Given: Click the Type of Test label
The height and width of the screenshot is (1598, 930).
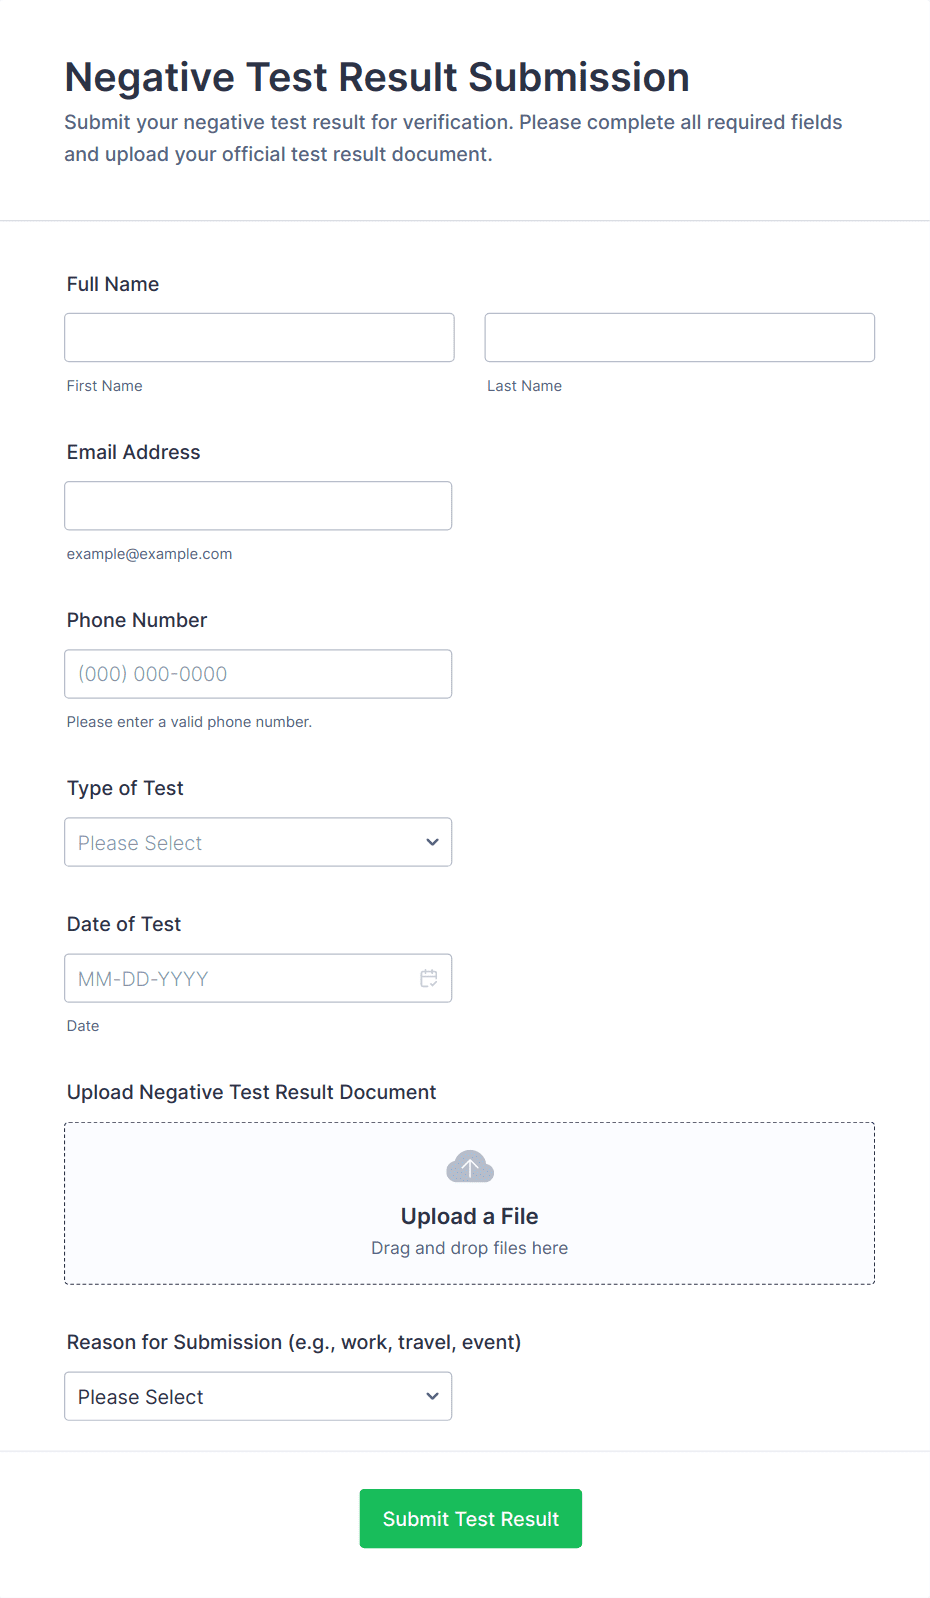Looking at the screenshot, I should [x=125, y=788].
